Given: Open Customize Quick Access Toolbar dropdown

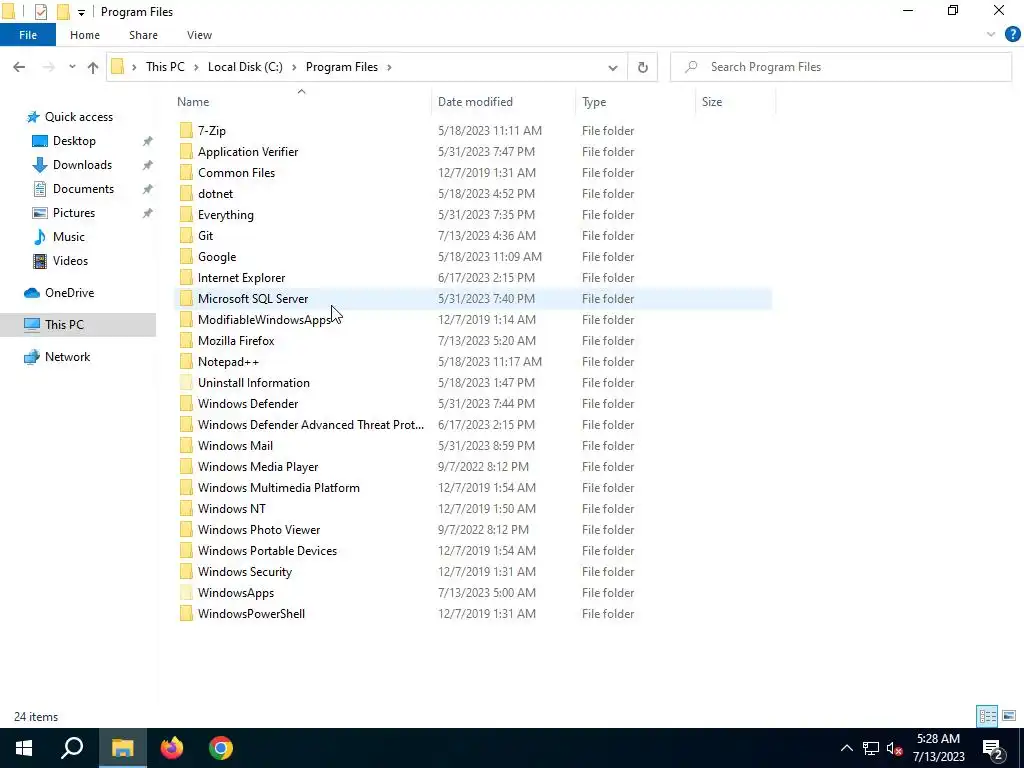Looking at the screenshot, I should (x=82, y=12).
